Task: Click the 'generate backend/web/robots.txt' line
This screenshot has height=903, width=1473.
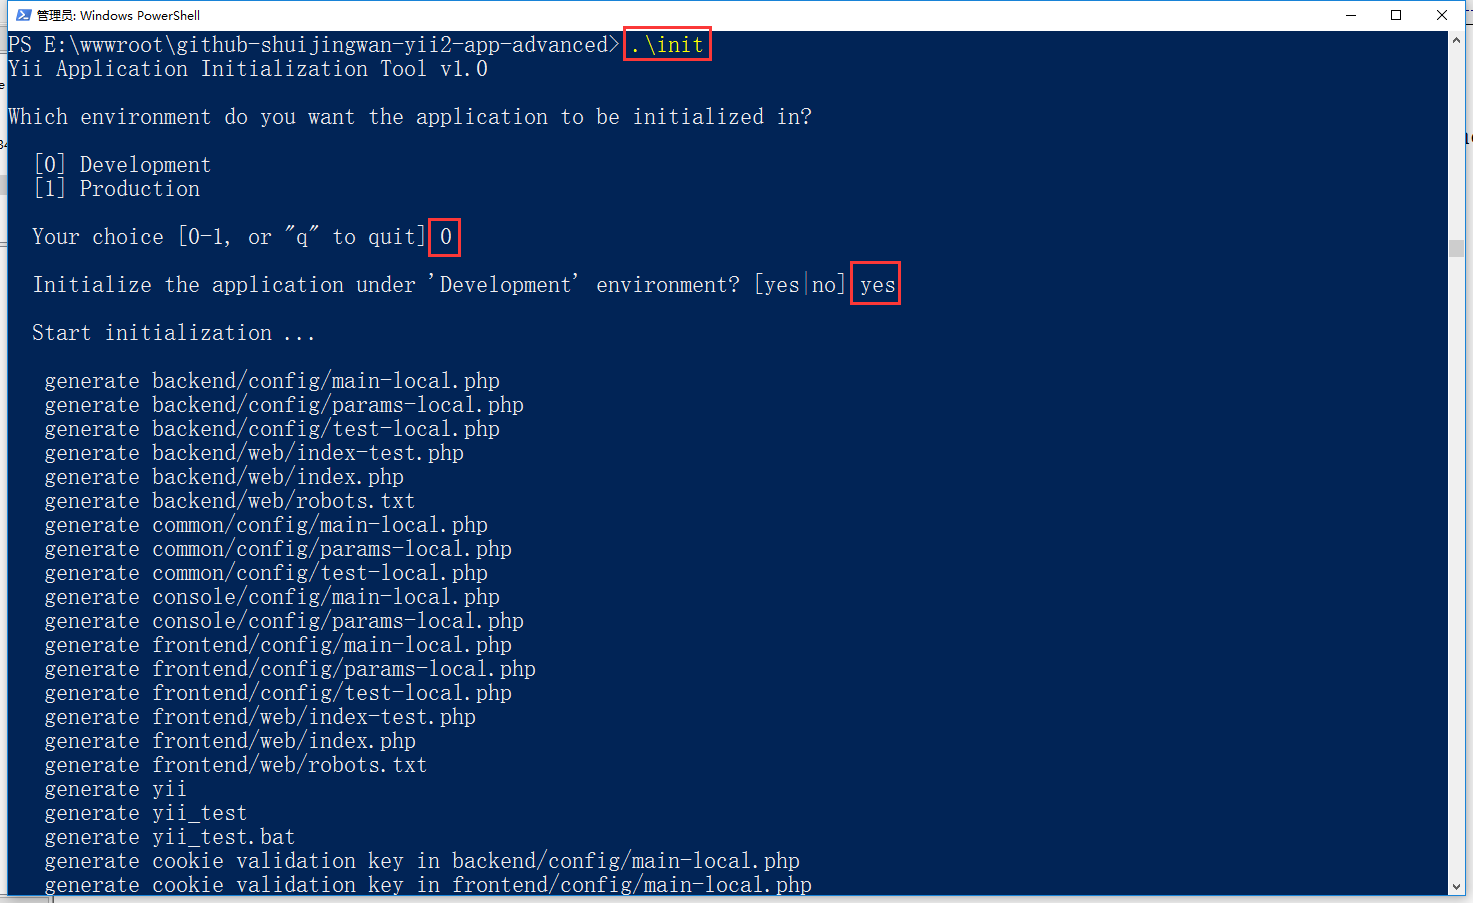Action: (x=229, y=501)
